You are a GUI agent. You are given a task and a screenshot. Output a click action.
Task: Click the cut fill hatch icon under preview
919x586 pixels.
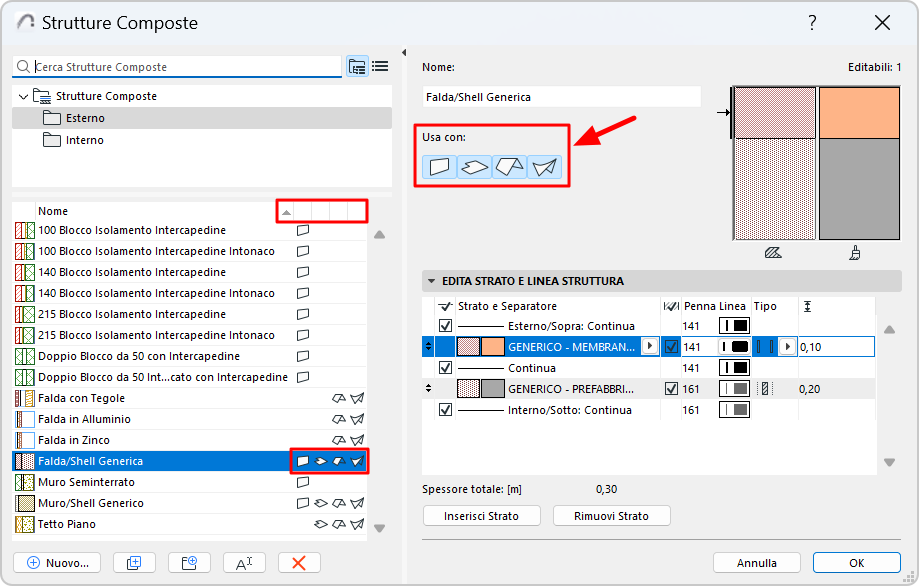[773, 253]
